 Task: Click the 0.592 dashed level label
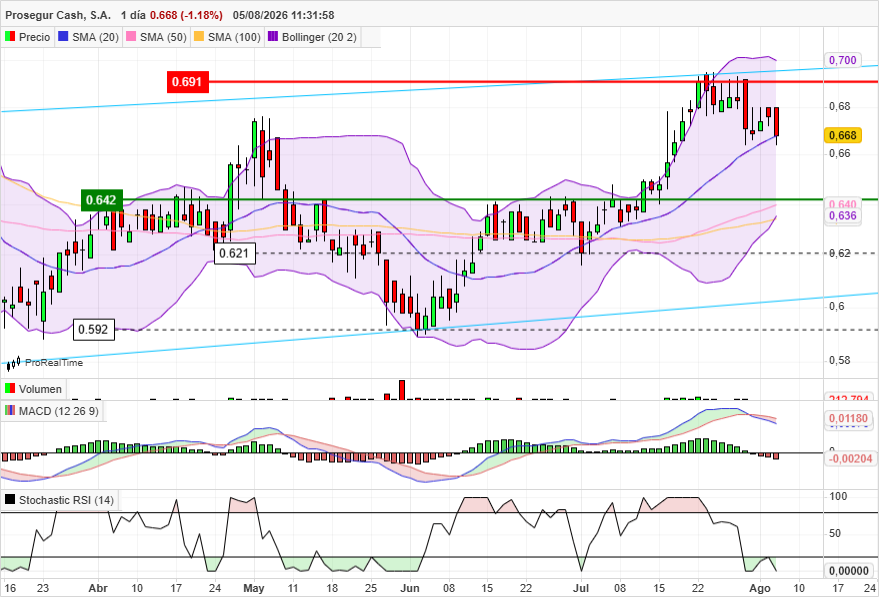[94, 330]
